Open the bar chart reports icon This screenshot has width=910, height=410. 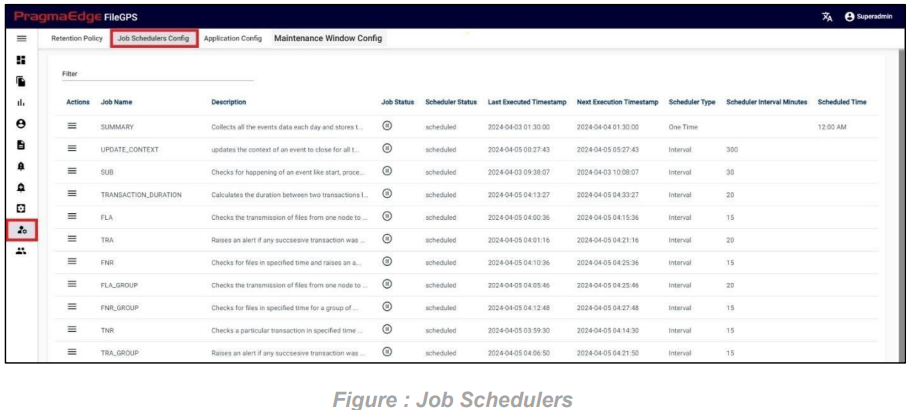pyautogui.click(x=21, y=103)
